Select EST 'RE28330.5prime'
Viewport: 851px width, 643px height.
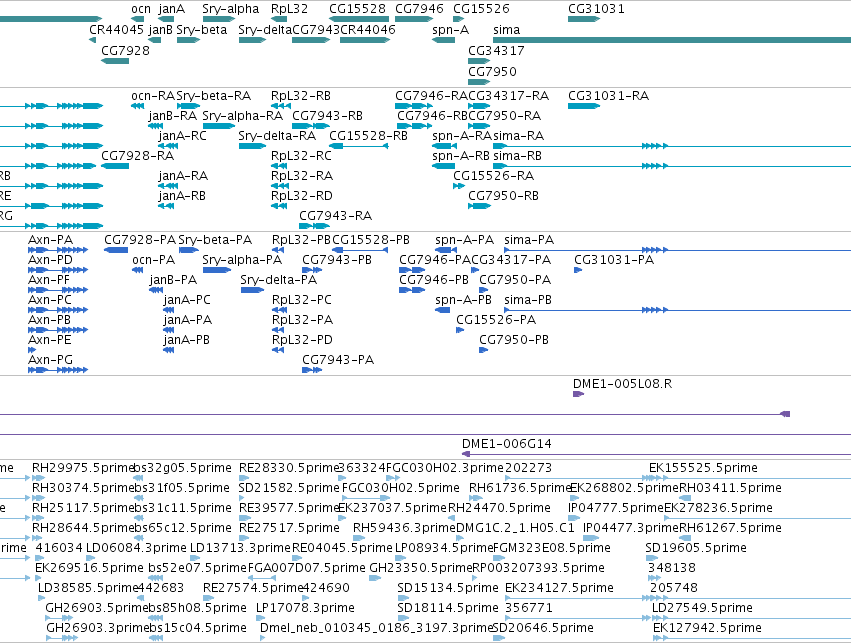click(289, 468)
